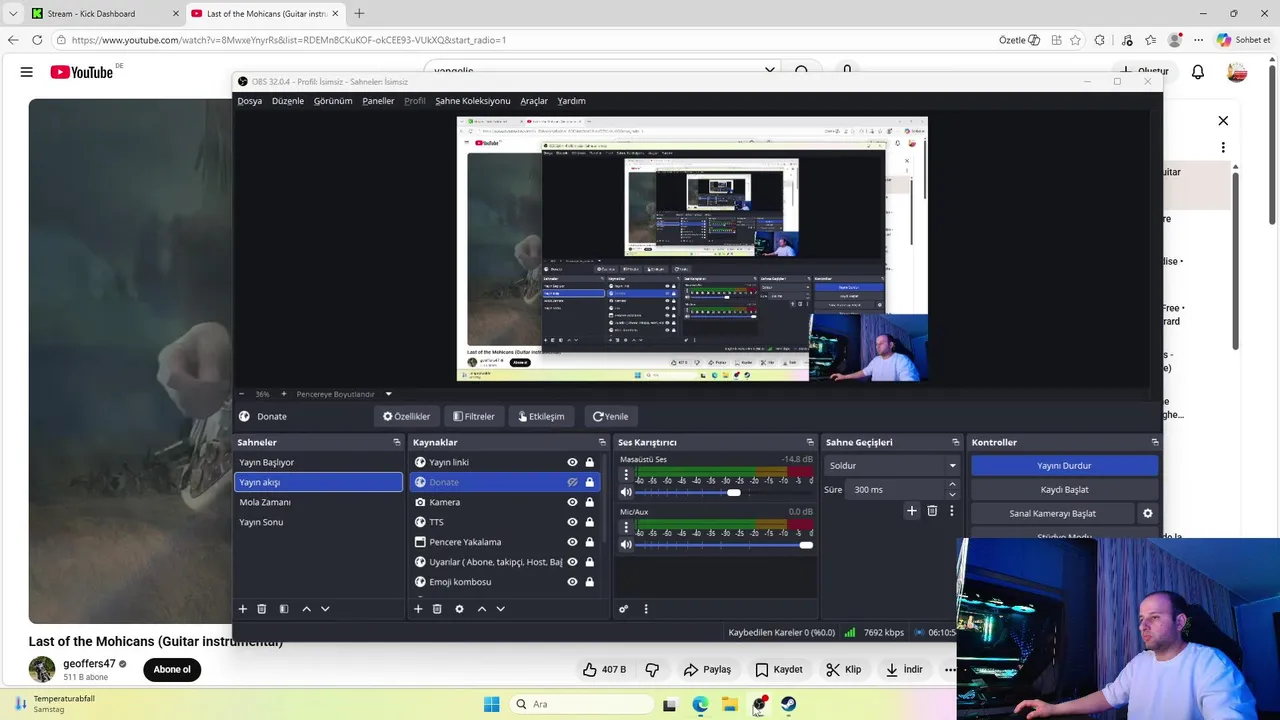Click the Süre 300 ms input field
Viewport: 1280px width, 720px height.
coord(896,489)
